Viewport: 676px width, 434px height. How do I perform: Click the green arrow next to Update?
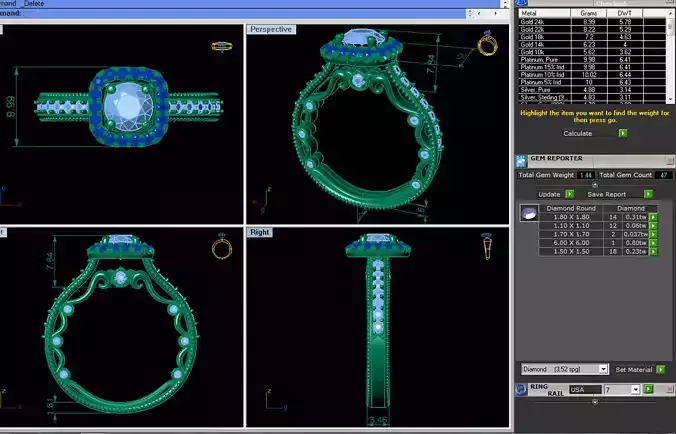coord(570,194)
